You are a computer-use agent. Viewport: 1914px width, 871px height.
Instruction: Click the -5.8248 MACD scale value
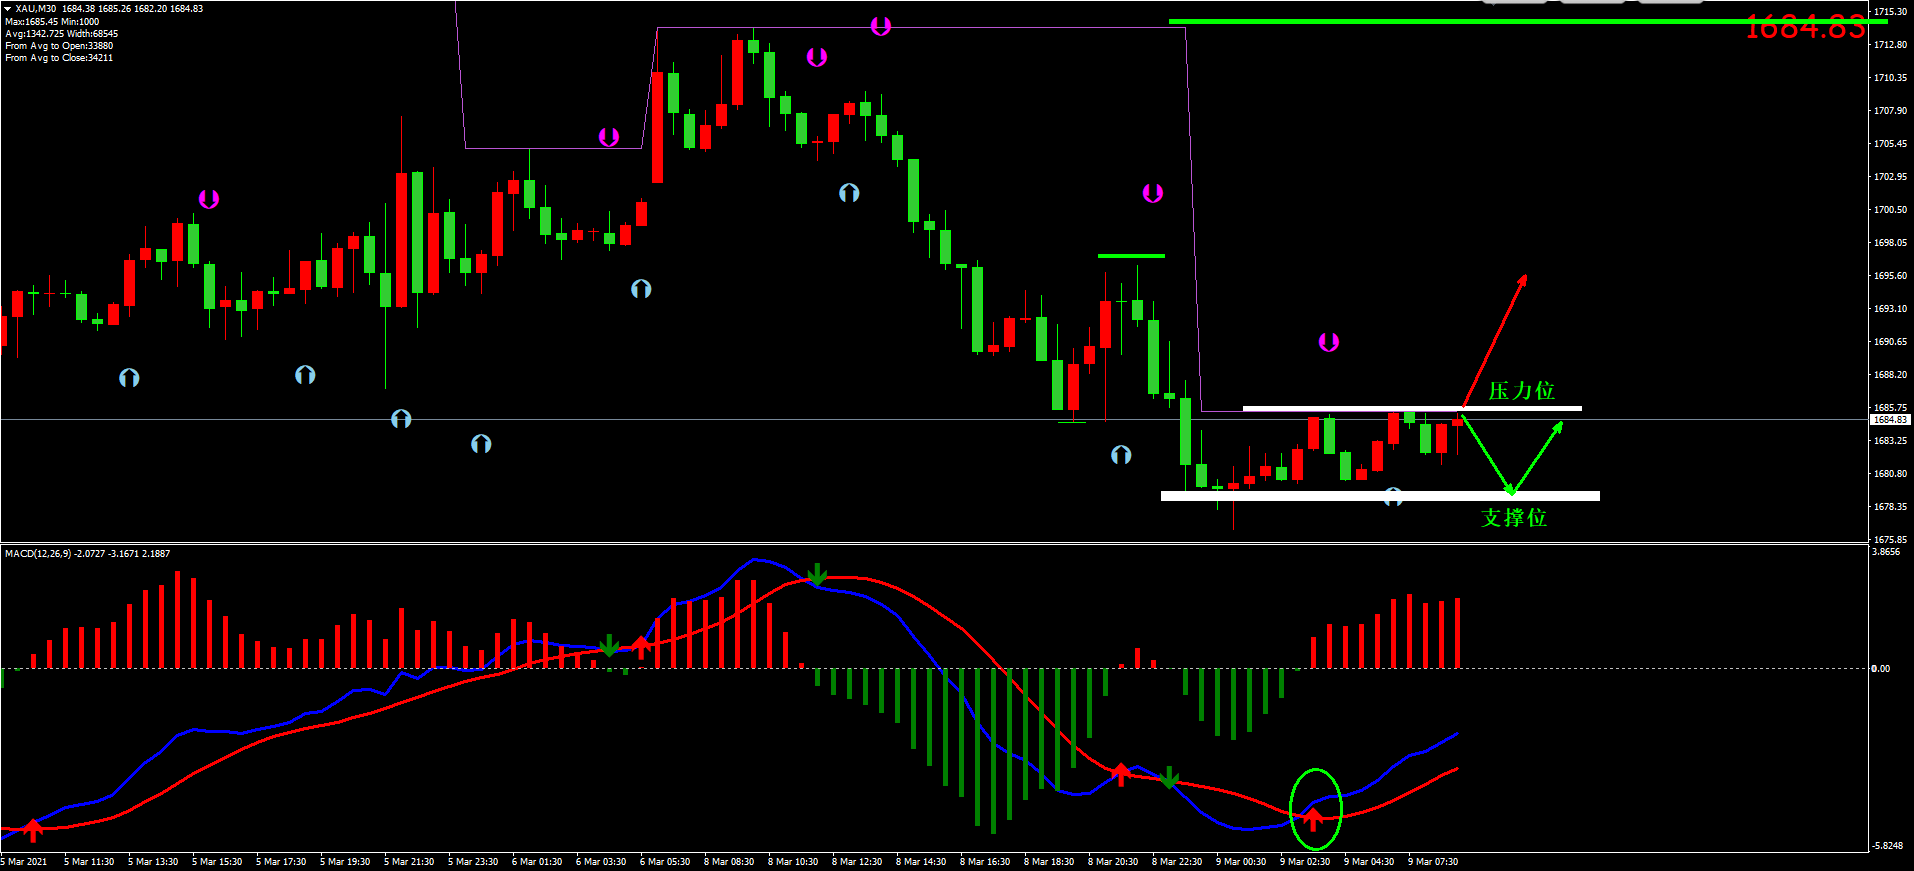point(1887,846)
